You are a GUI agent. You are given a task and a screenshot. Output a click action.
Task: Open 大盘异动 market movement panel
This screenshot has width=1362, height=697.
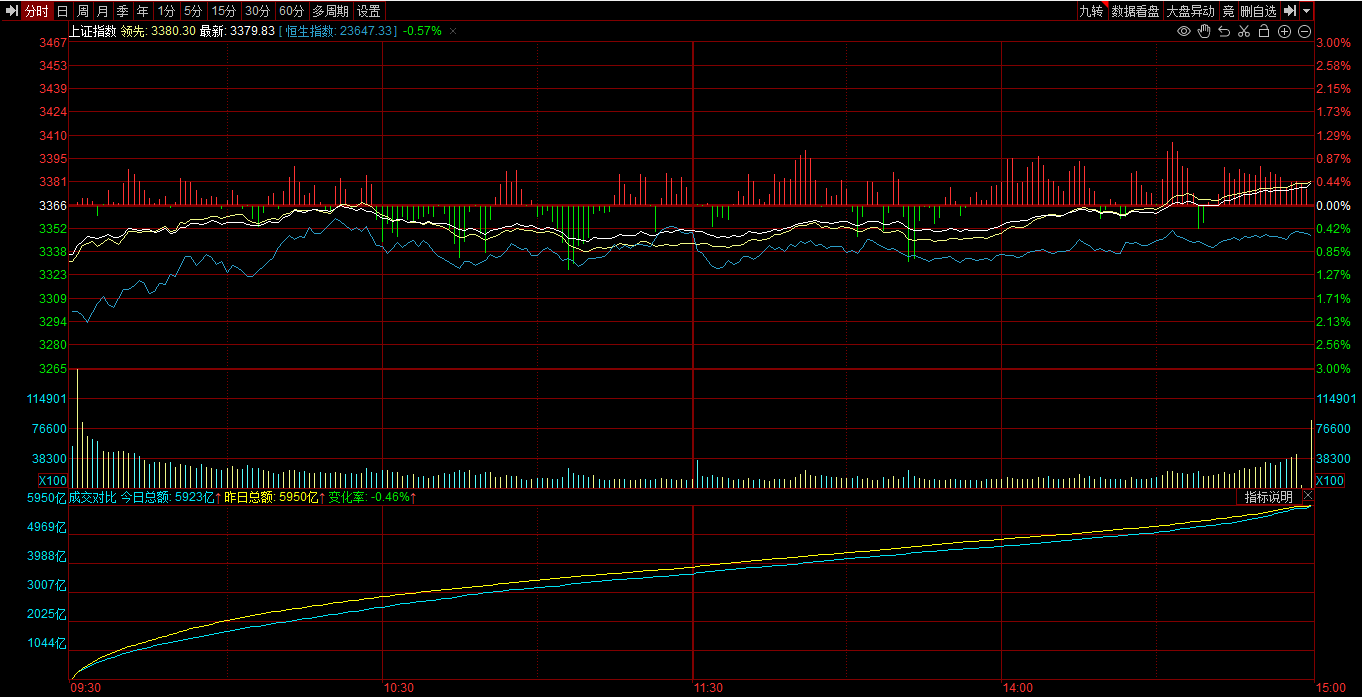(x=1191, y=11)
